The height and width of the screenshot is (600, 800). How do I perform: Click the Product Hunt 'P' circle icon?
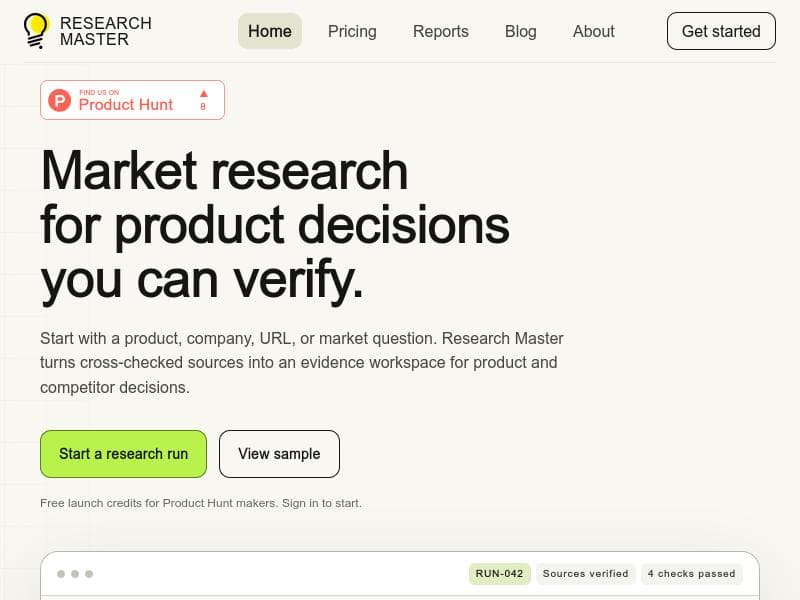coord(60,100)
